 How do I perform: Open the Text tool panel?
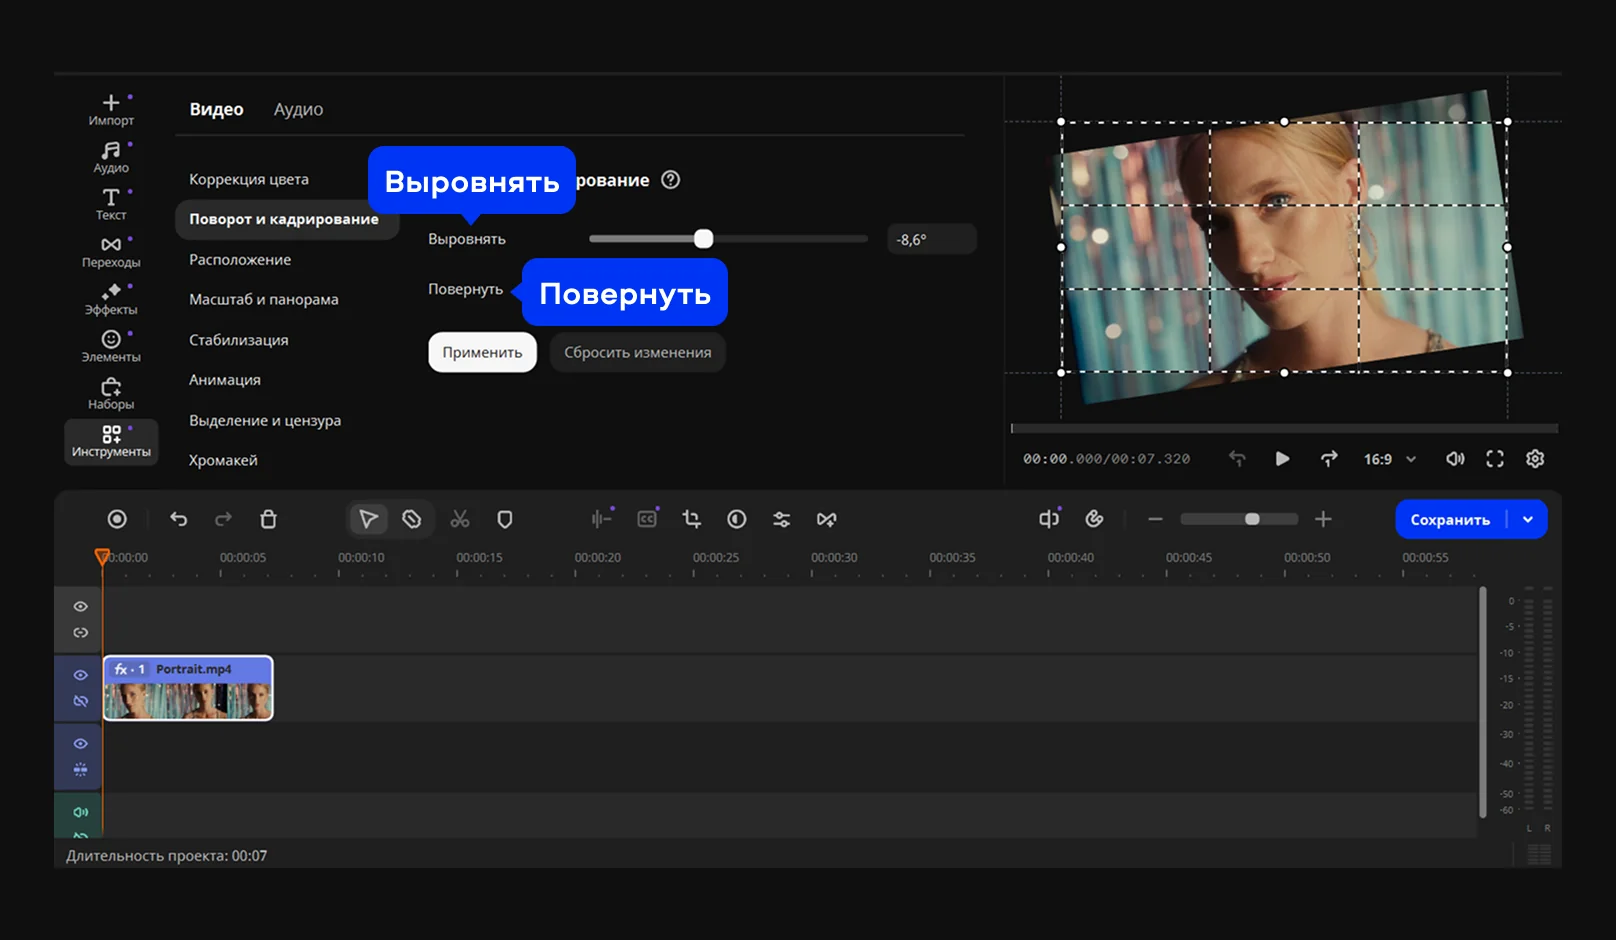point(111,203)
